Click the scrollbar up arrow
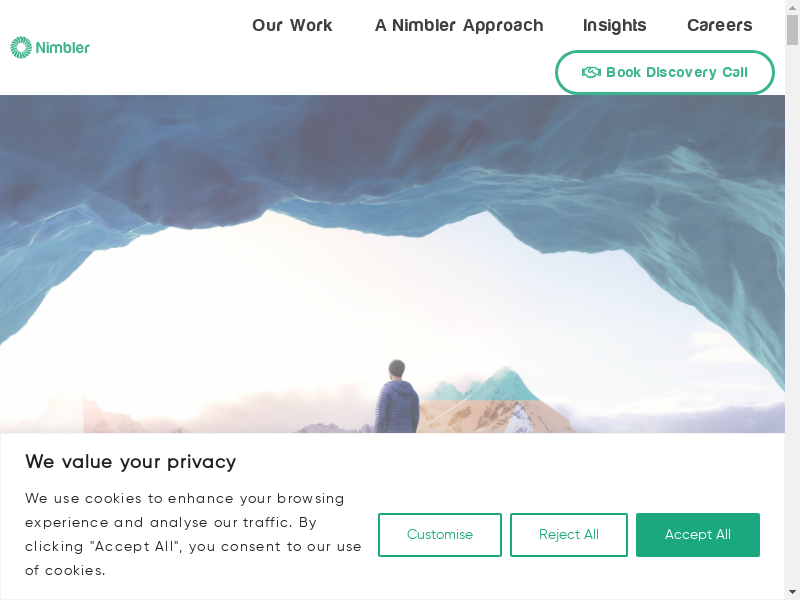This screenshot has width=800, height=600. coord(792,7)
